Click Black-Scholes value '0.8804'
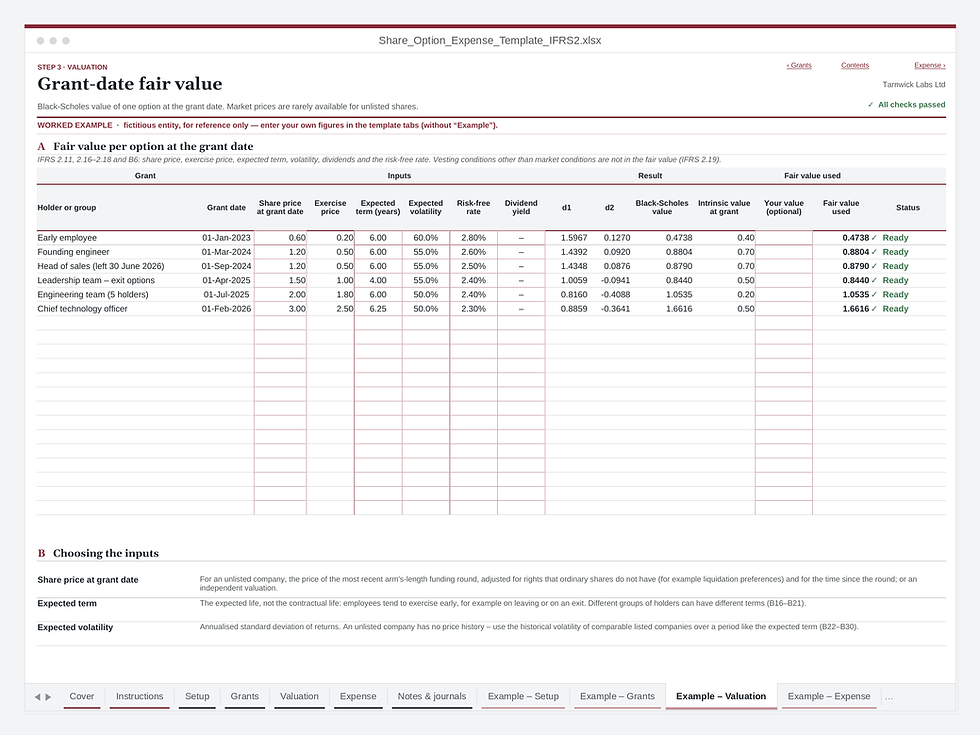The image size is (980, 735). 679,252
